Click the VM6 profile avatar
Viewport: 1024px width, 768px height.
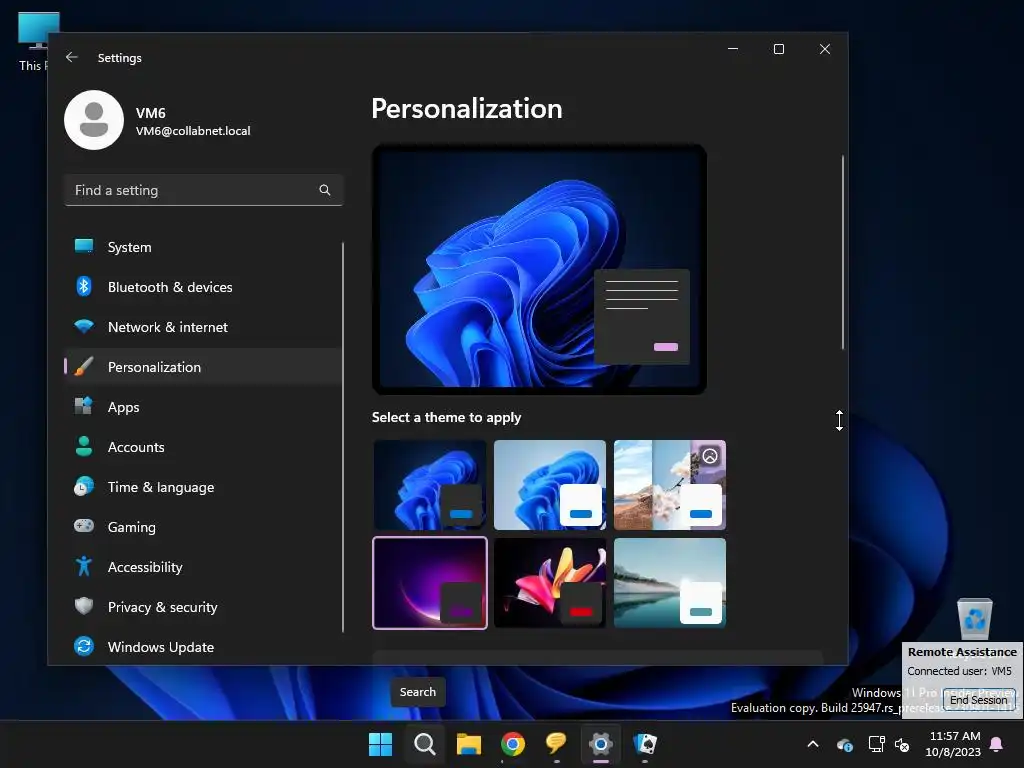coord(94,120)
